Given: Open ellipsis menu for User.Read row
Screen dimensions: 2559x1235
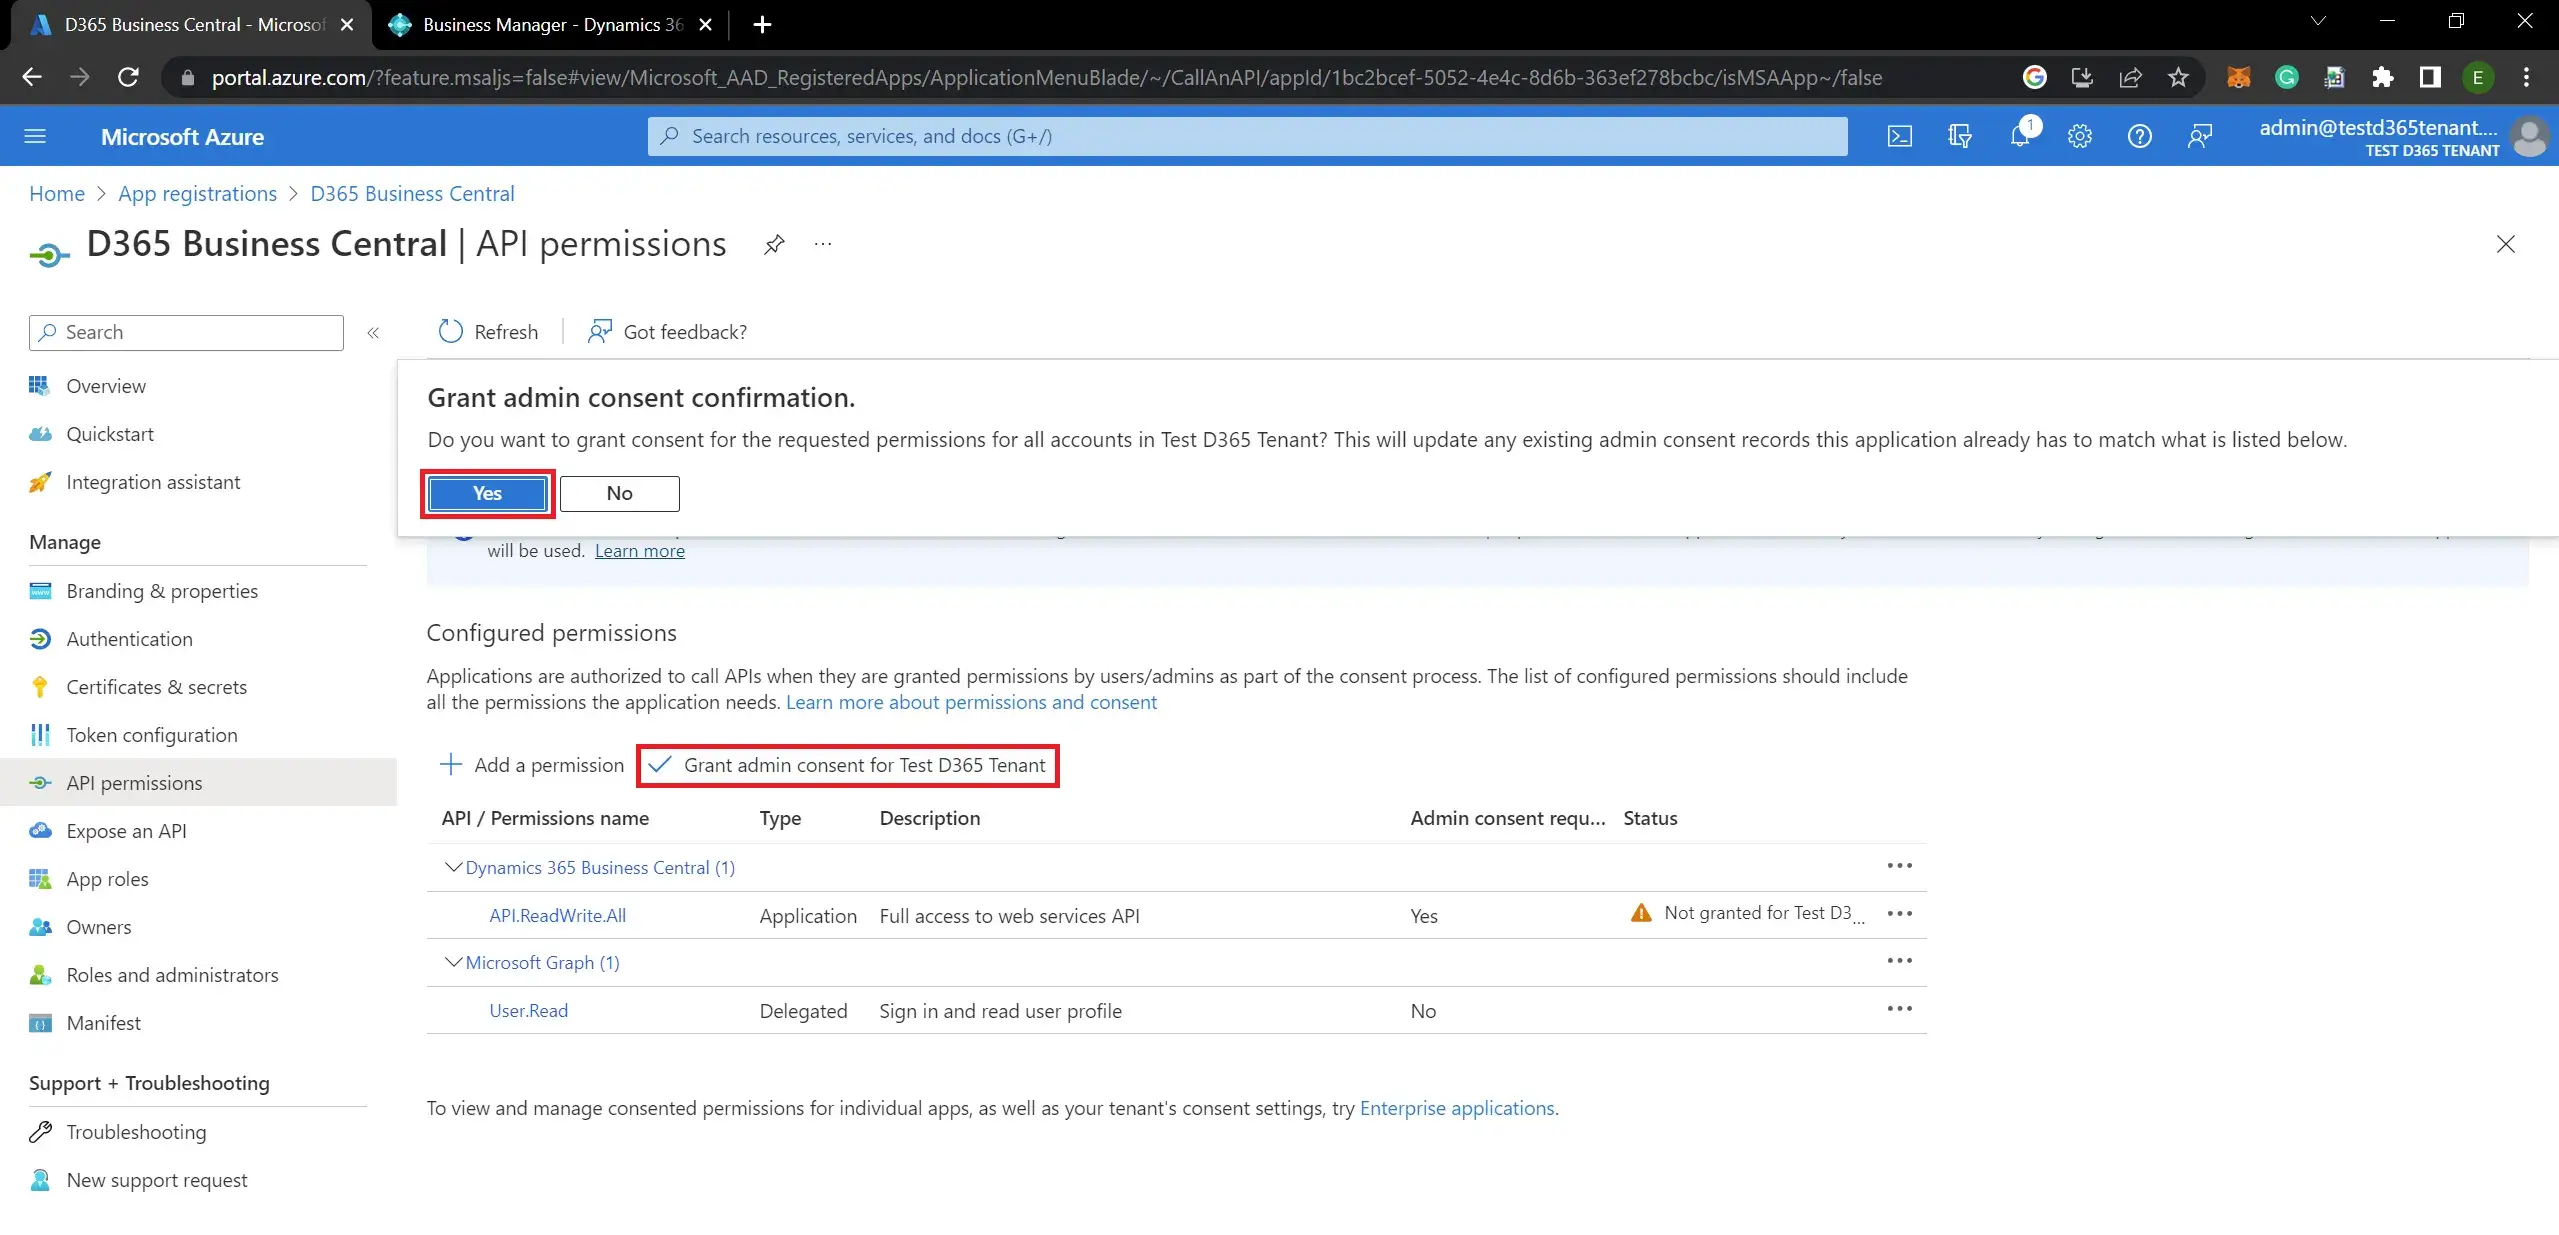Looking at the screenshot, I should click(1899, 1009).
